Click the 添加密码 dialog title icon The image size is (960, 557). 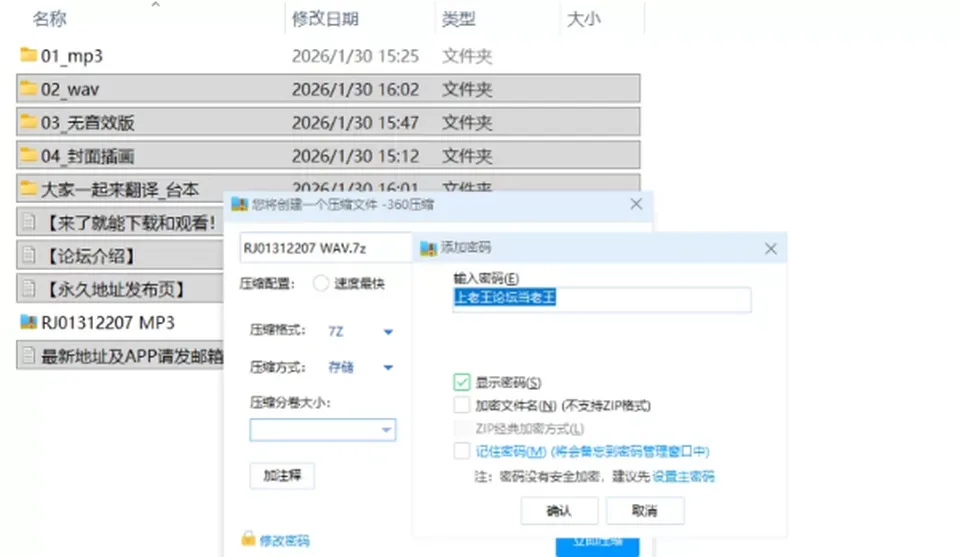point(428,248)
